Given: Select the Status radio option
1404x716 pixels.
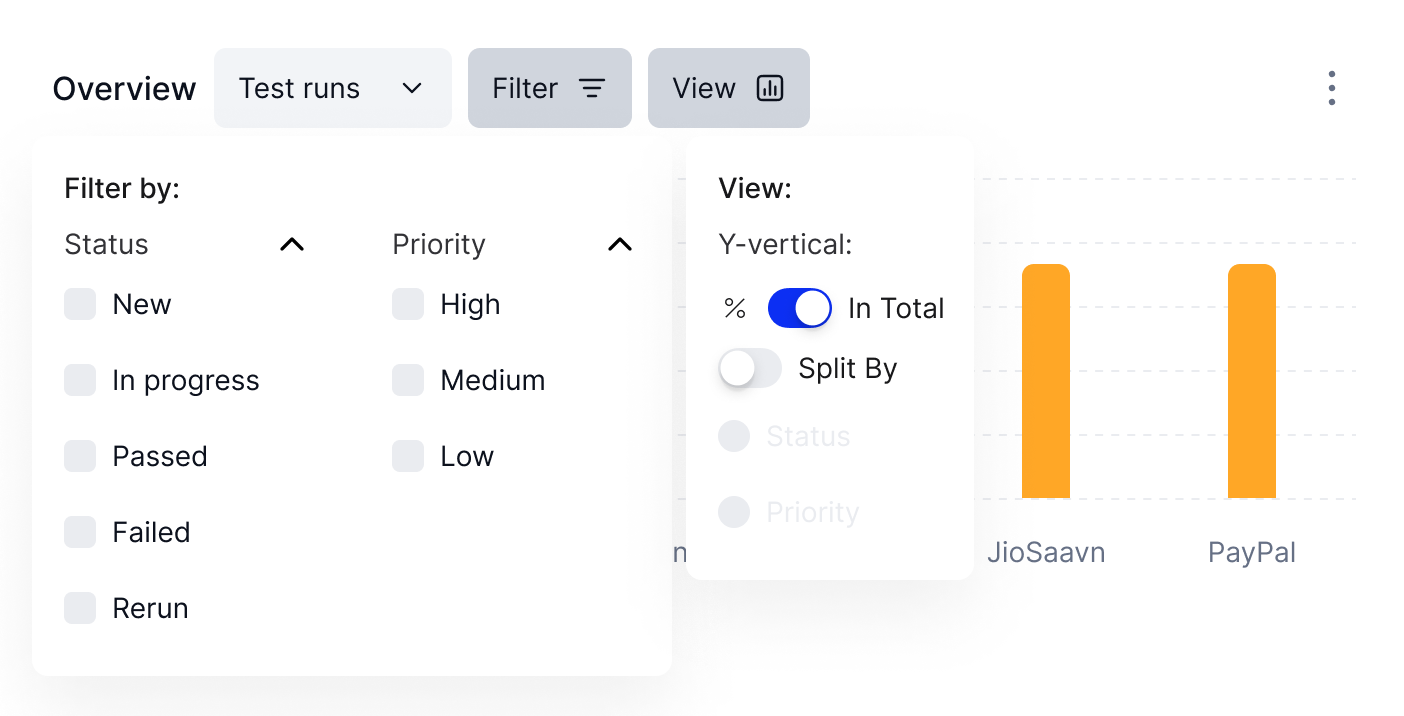Looking at the screenshot, I should coord(734,436).
